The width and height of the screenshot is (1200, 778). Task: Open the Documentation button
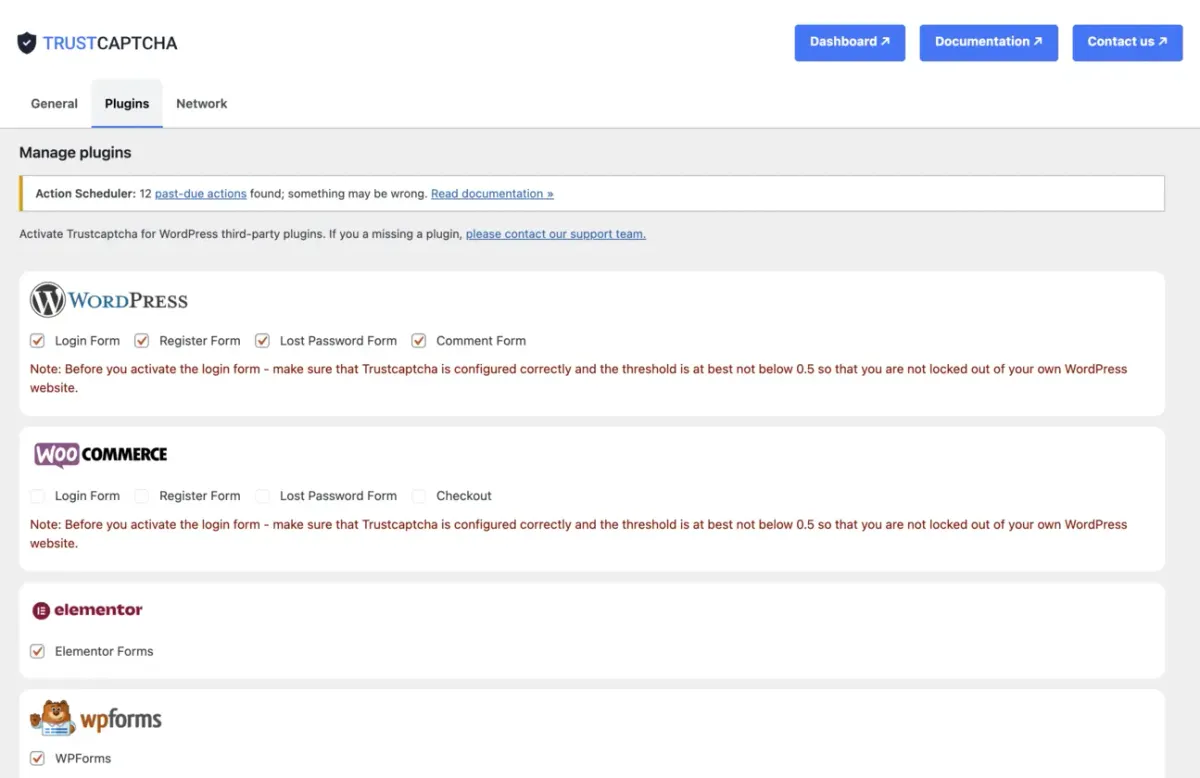(x=989, y=42)
